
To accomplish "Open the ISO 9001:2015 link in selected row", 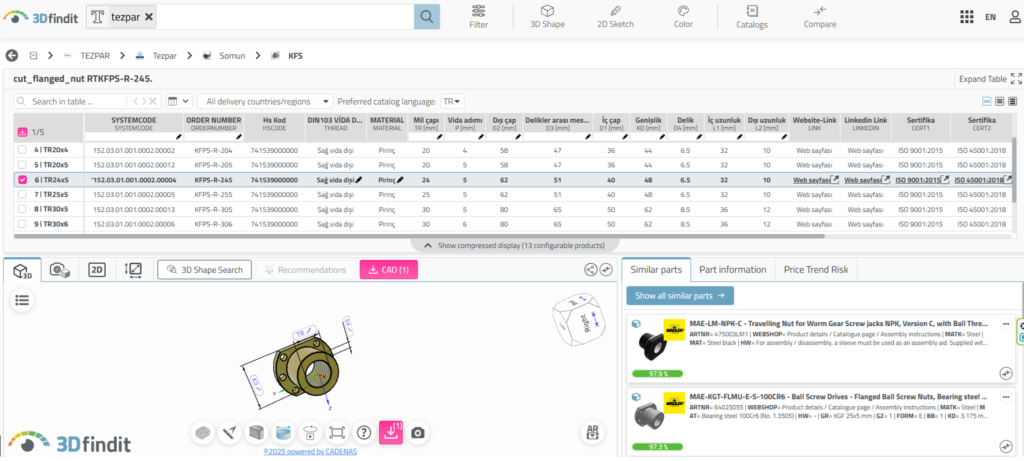I will pos(918,180).
